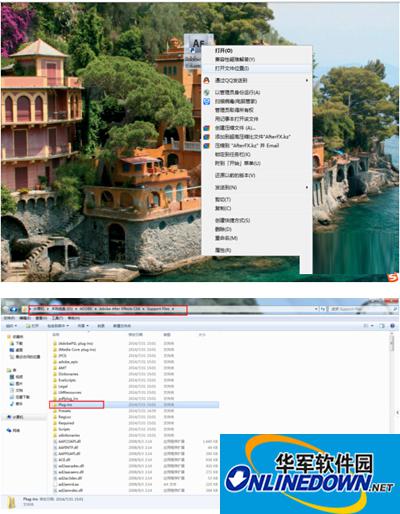Open the 工具(T) menu in Explorer
The width and height of the screenshot is (400, 514).
tap(57, 318)
